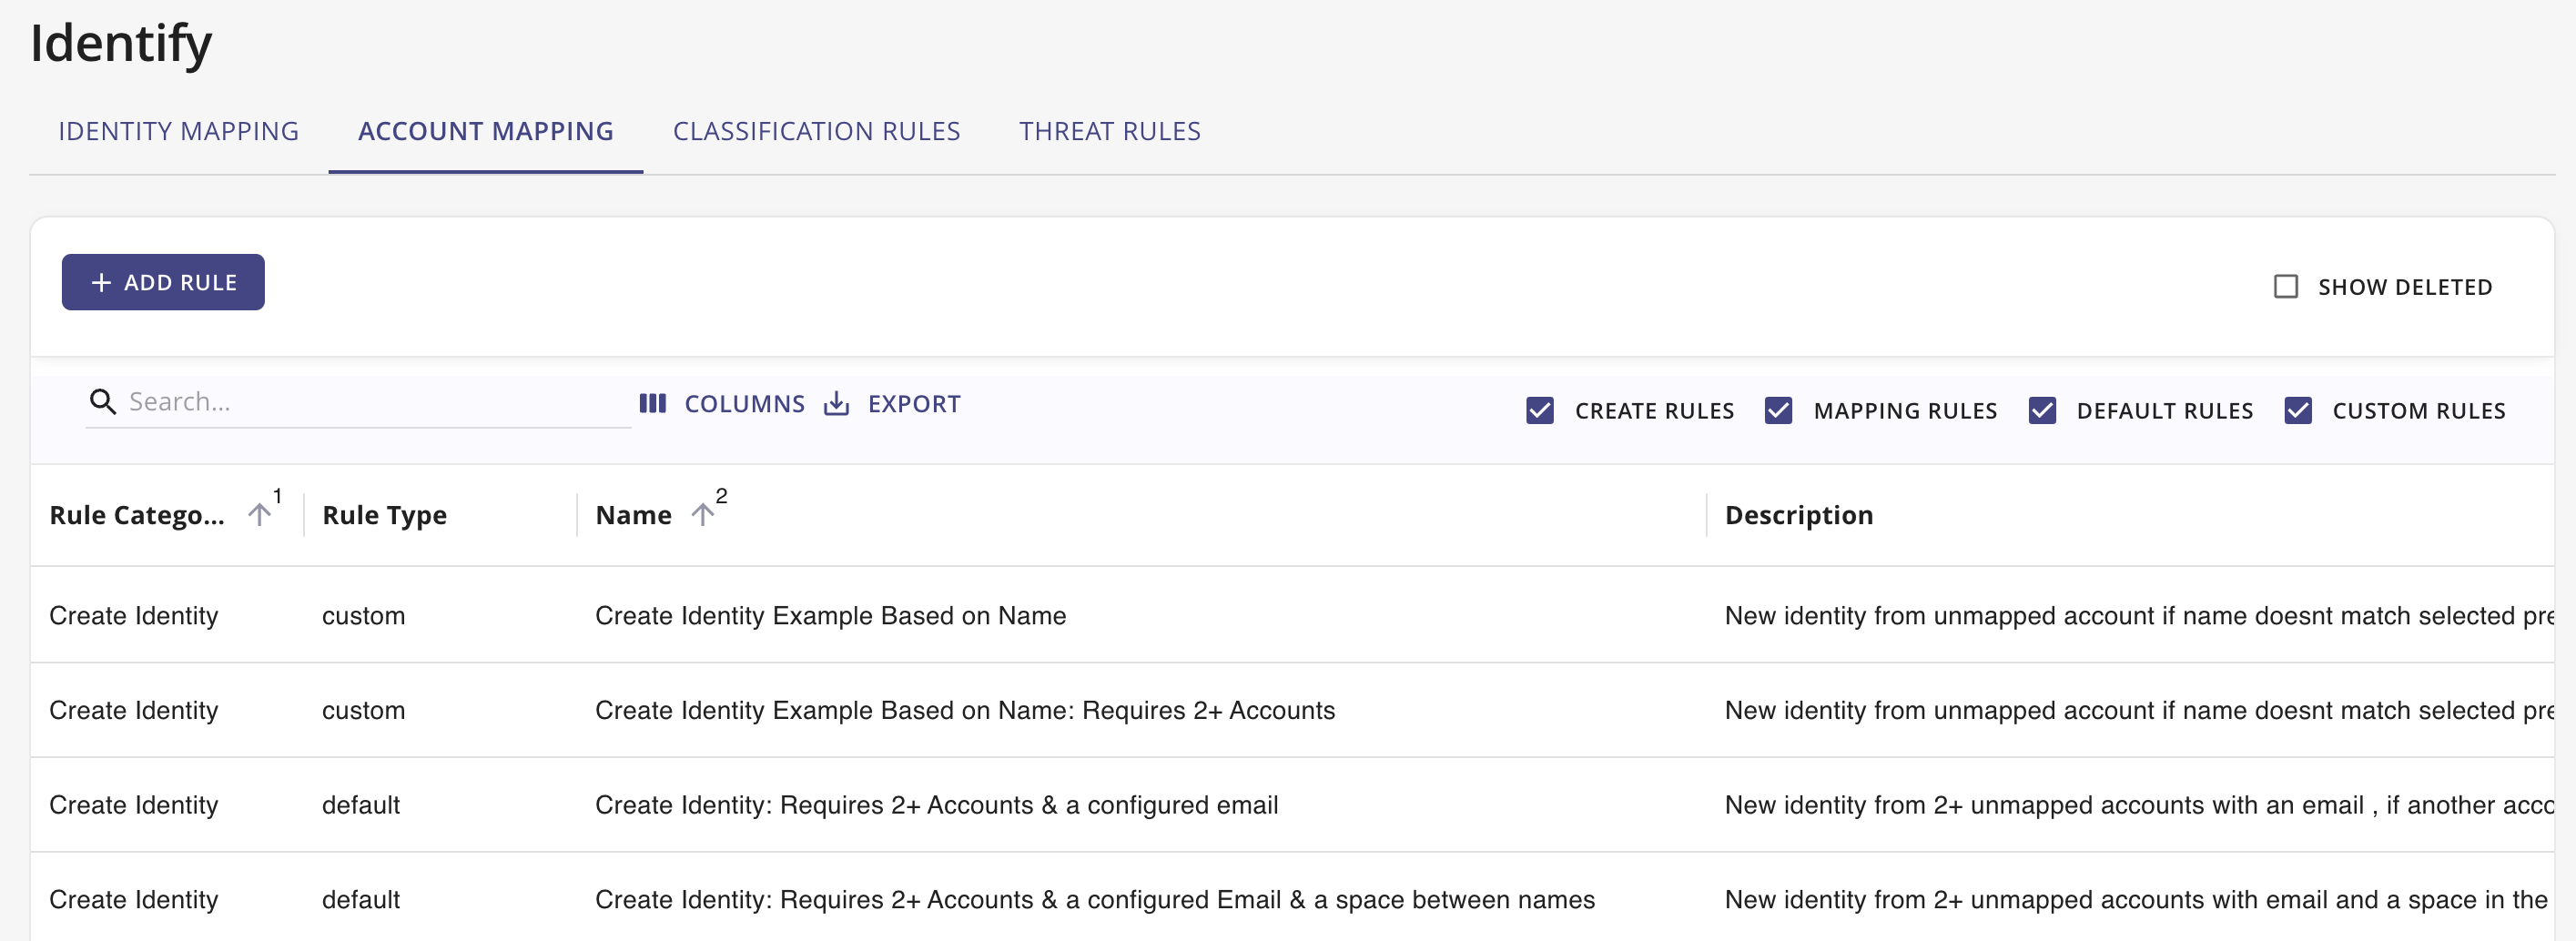Click the Export button label

click(914, 404)
